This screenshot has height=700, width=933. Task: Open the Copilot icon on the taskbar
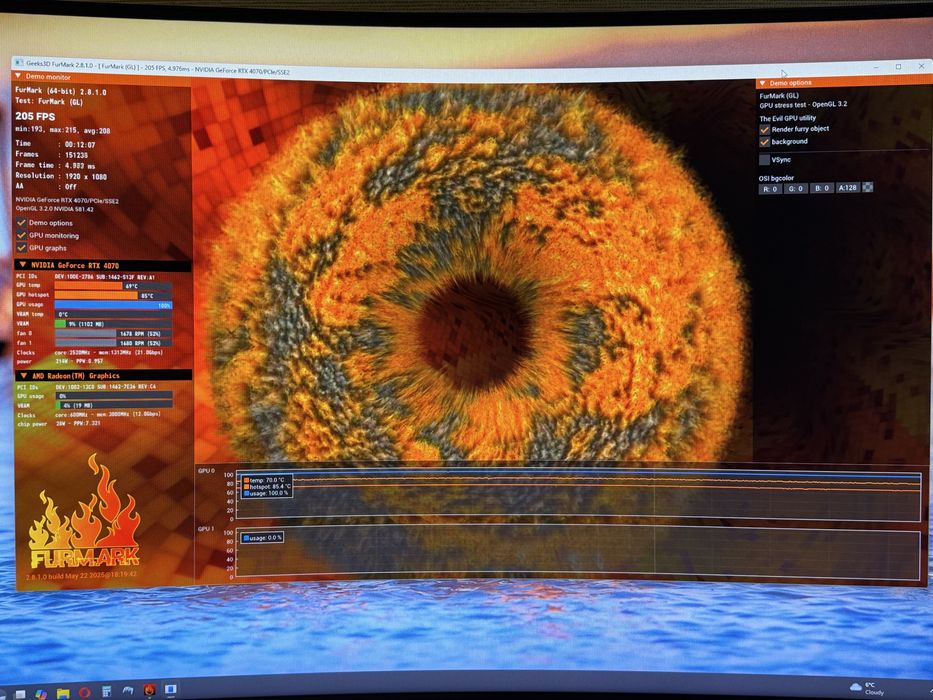tap(40, 694)
